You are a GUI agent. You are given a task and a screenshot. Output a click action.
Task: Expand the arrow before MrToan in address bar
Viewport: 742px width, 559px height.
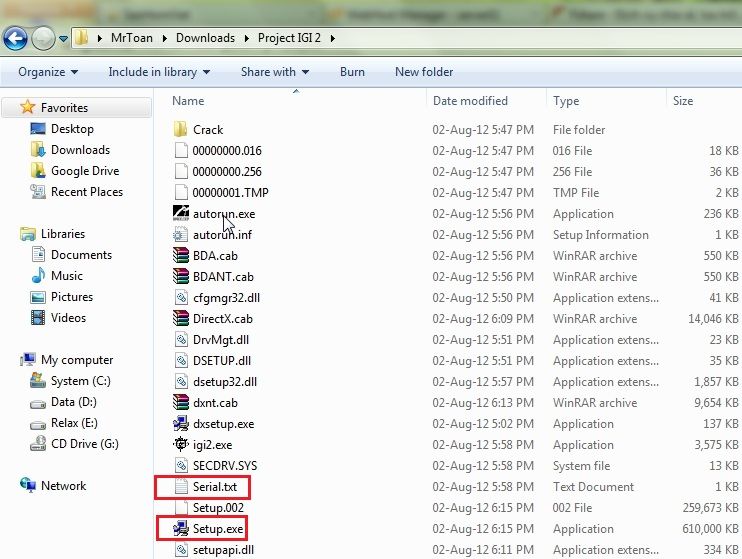tap(99, 38)
